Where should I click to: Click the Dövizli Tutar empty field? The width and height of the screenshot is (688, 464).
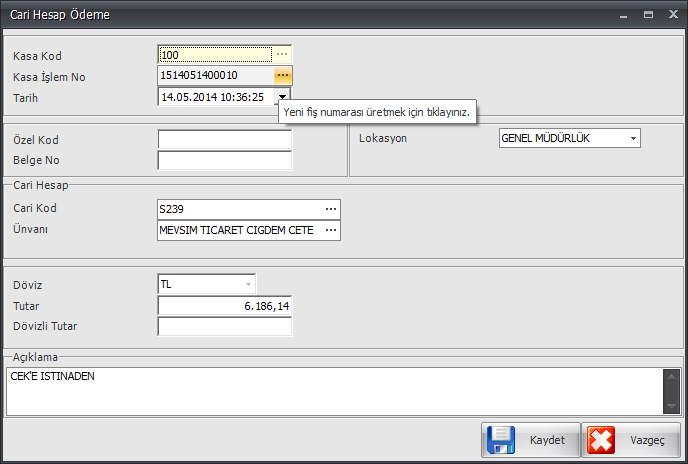tap(225, 326)
